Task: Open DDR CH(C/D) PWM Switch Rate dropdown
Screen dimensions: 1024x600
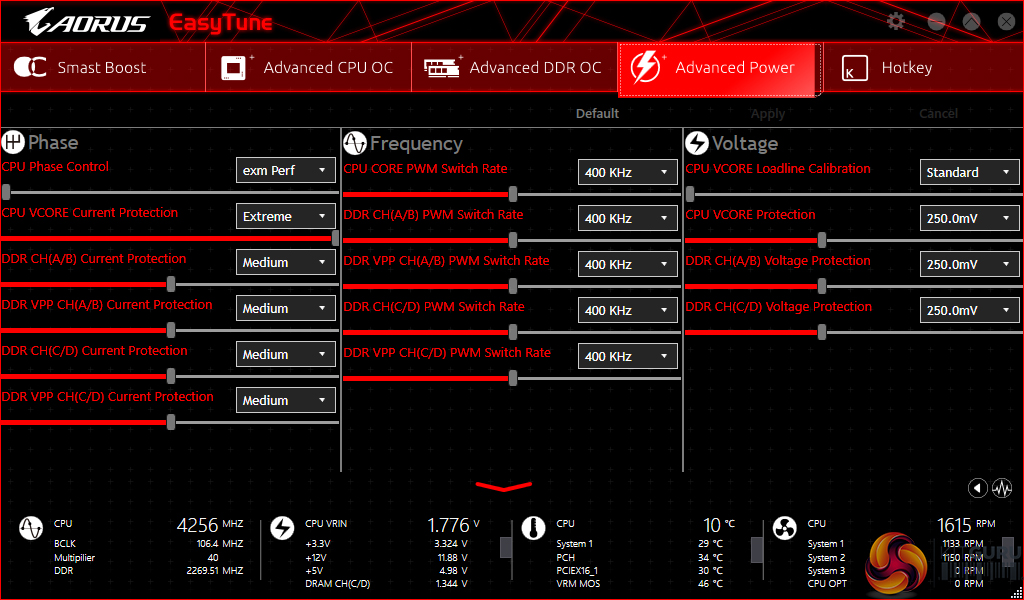Action: [x=628, y=310]
